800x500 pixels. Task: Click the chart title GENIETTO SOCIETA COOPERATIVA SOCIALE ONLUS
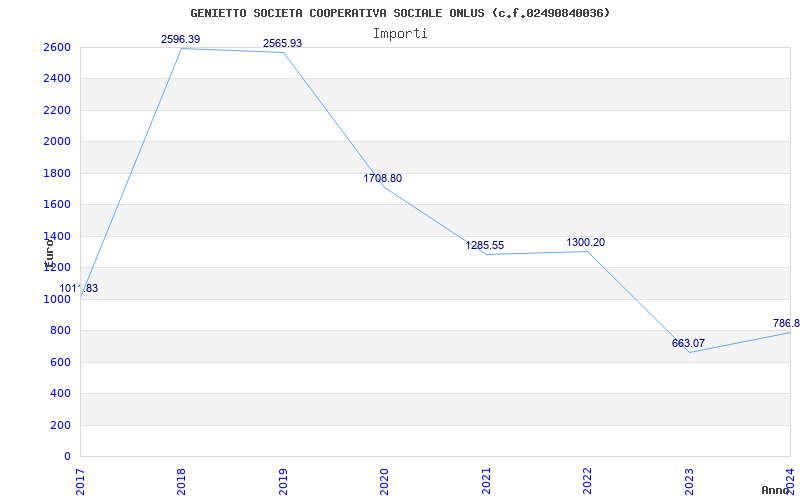click(x=400, y=13)
